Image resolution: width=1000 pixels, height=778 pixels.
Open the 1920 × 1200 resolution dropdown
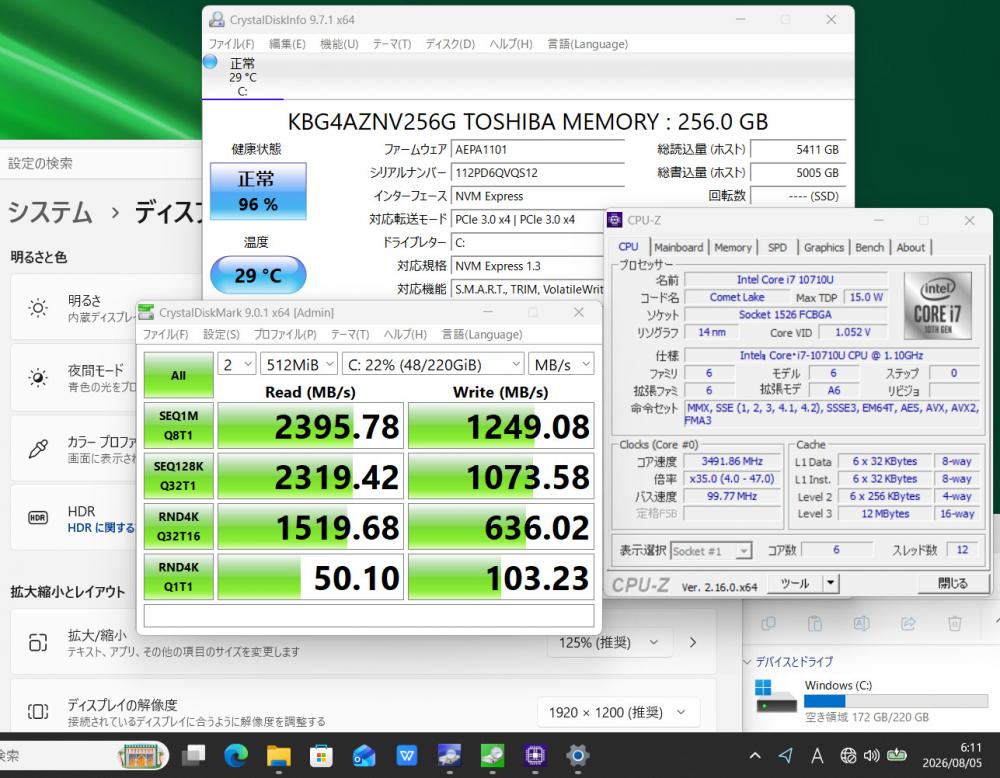(617, 712)
